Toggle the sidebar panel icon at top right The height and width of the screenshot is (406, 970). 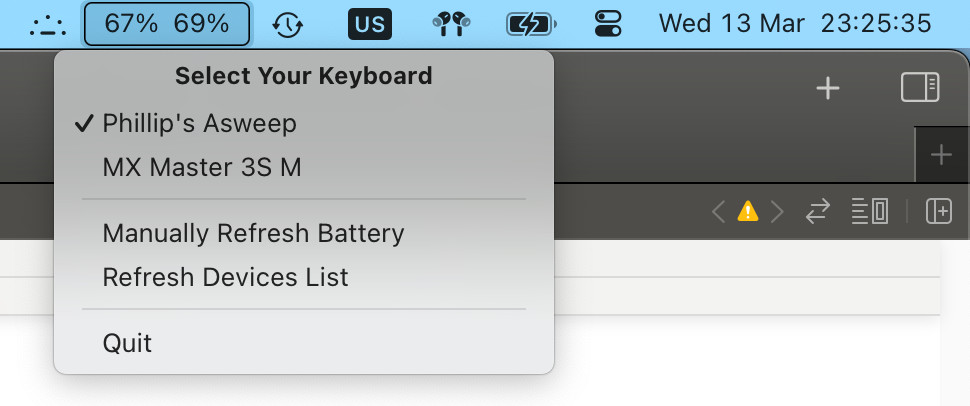tap(920, 87)
